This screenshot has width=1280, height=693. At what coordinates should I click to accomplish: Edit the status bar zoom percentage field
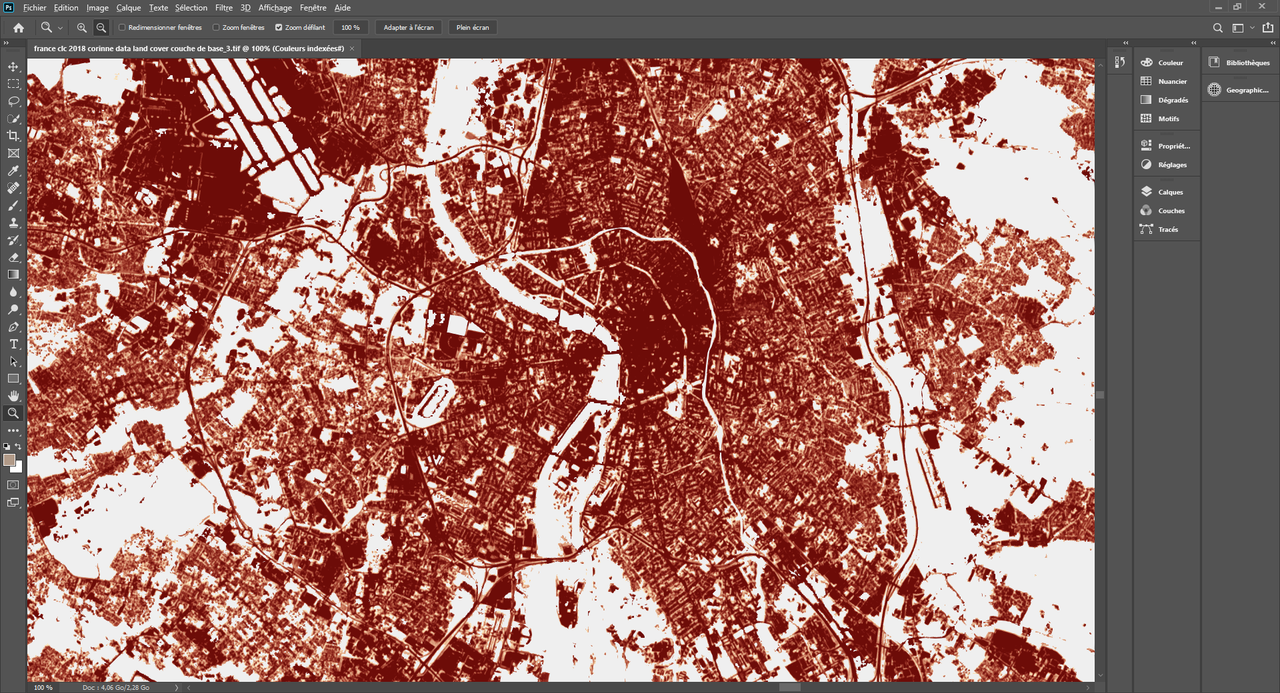[x=43, y=687]
